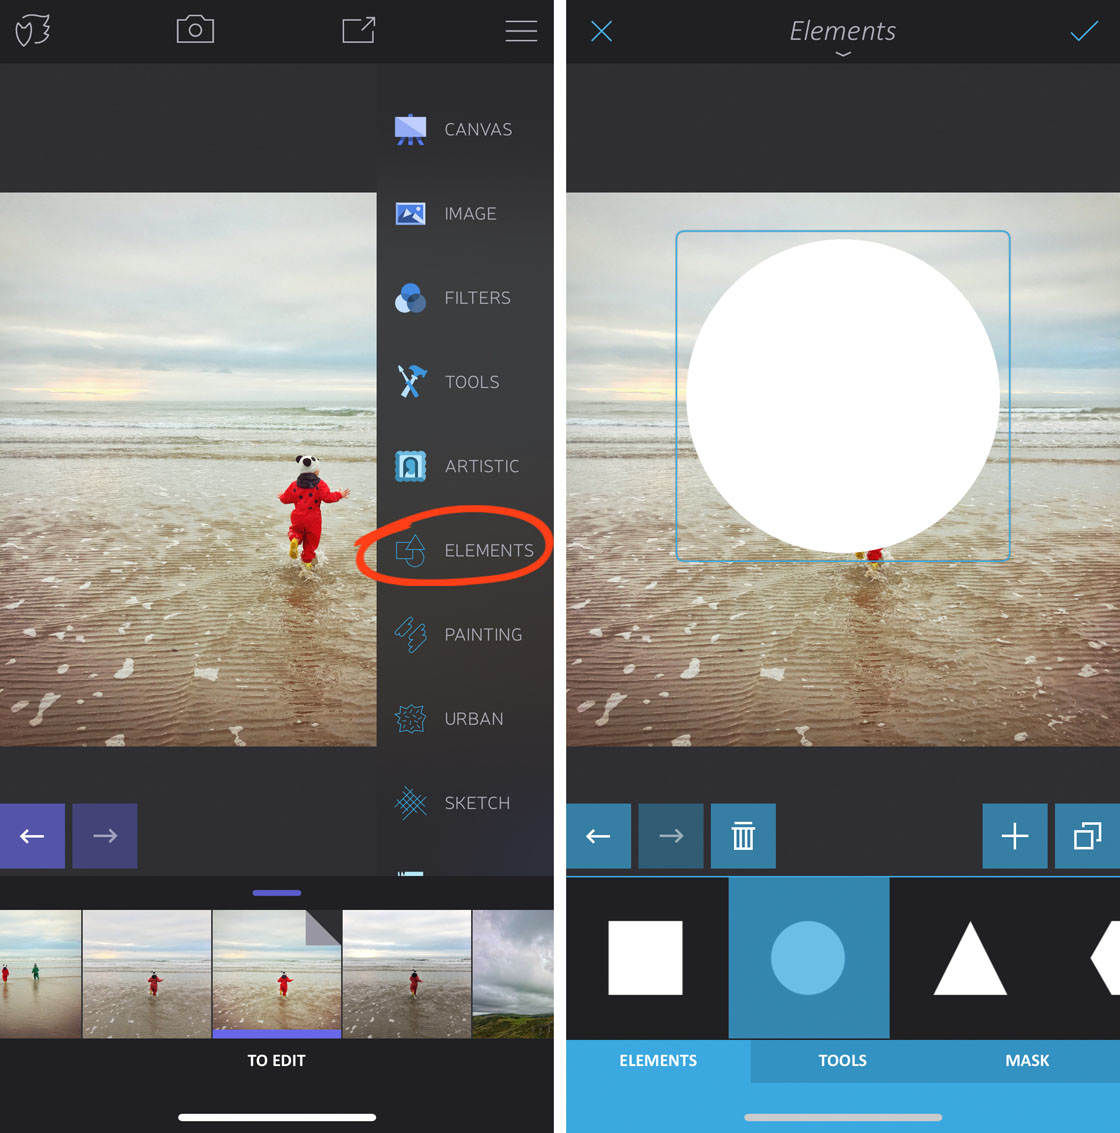This screenshot has width=1120, height=1133.
Task: Open the FILTERS menu label
Action: coord(478,298)
